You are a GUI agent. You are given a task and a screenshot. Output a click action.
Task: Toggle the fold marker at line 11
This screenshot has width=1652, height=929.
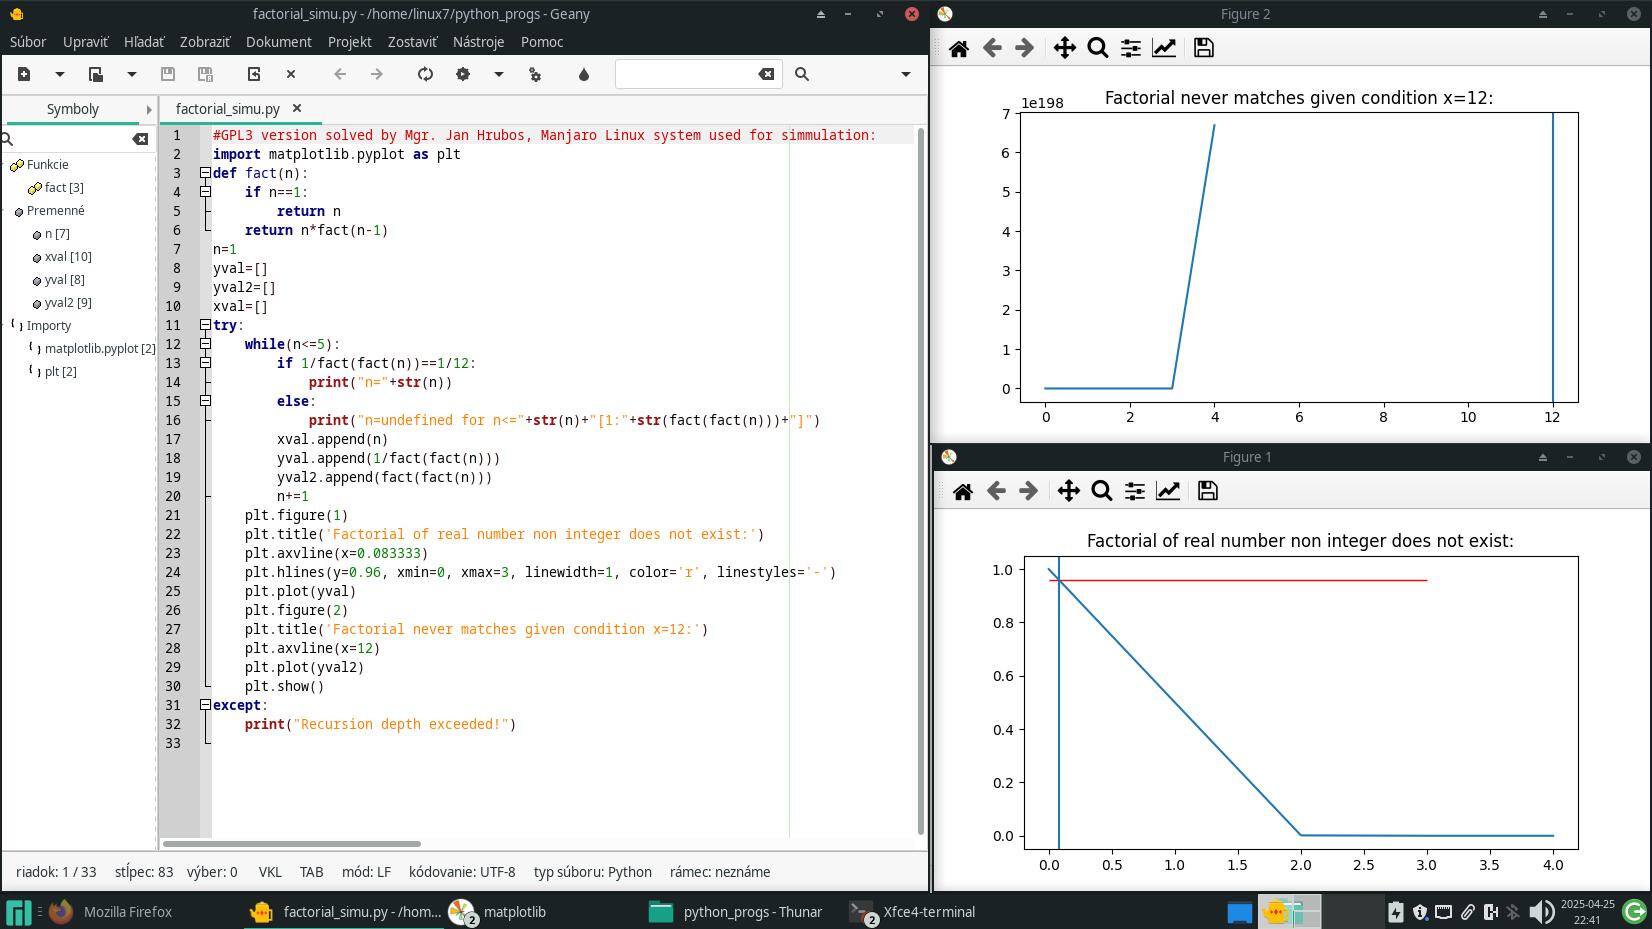pyautogui.click(x=205, y=325)
